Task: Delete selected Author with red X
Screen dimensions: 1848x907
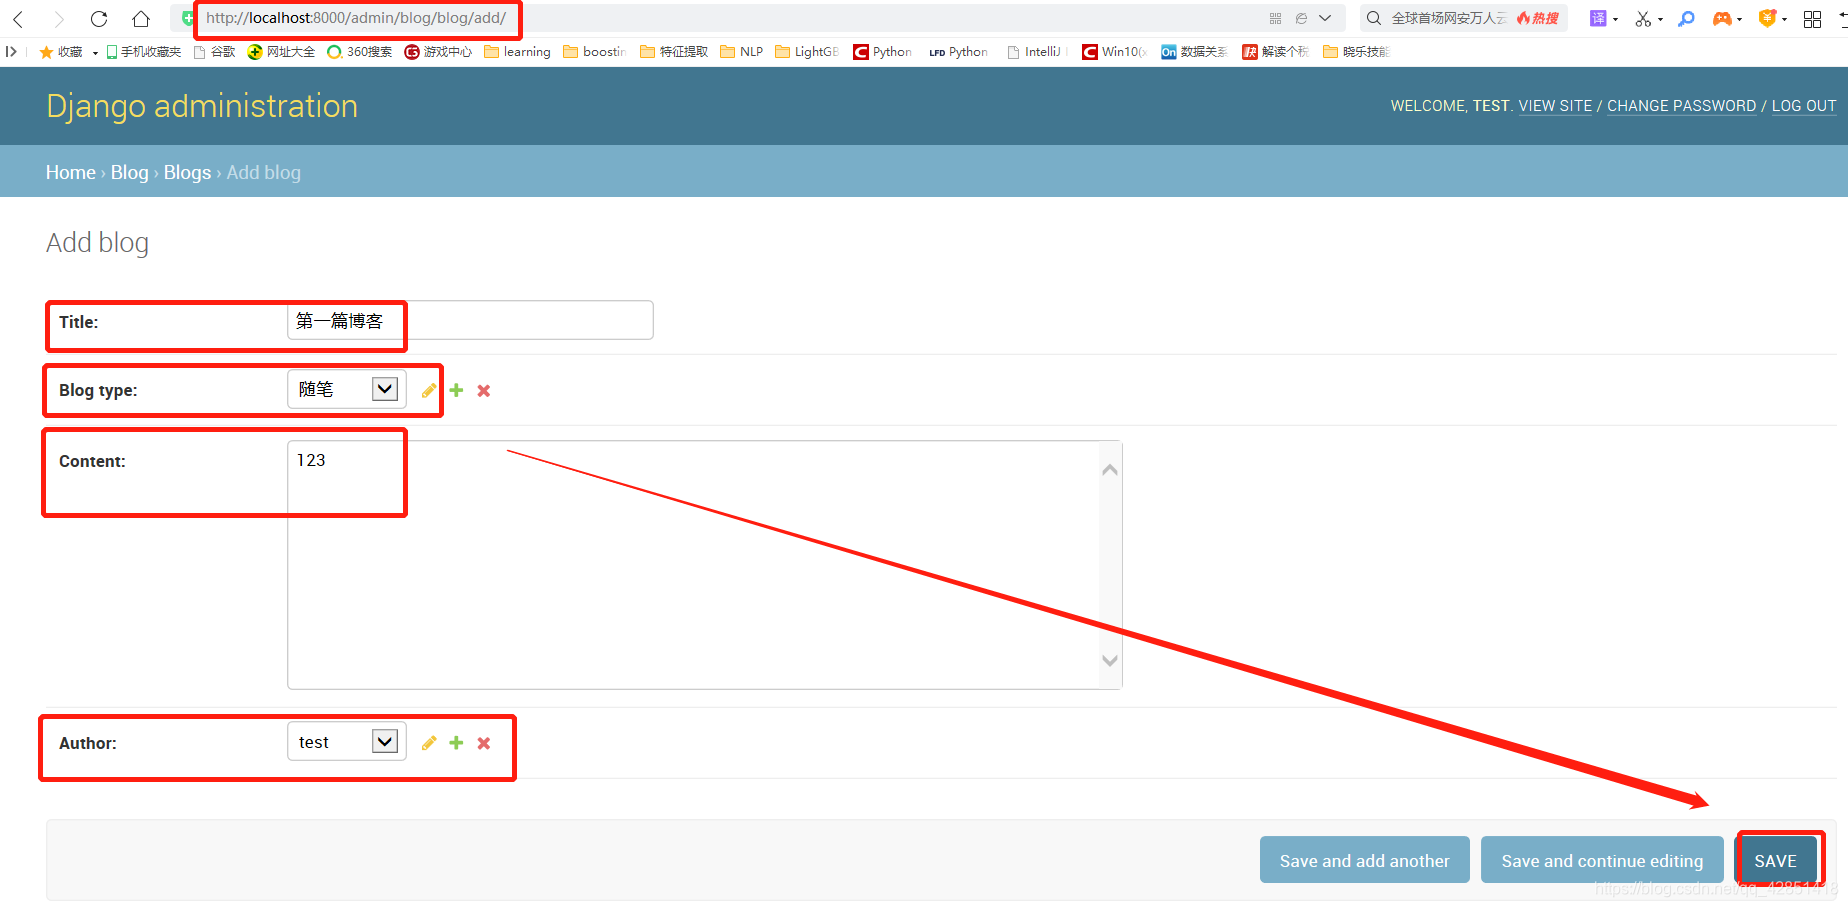Action: (484, 743)
